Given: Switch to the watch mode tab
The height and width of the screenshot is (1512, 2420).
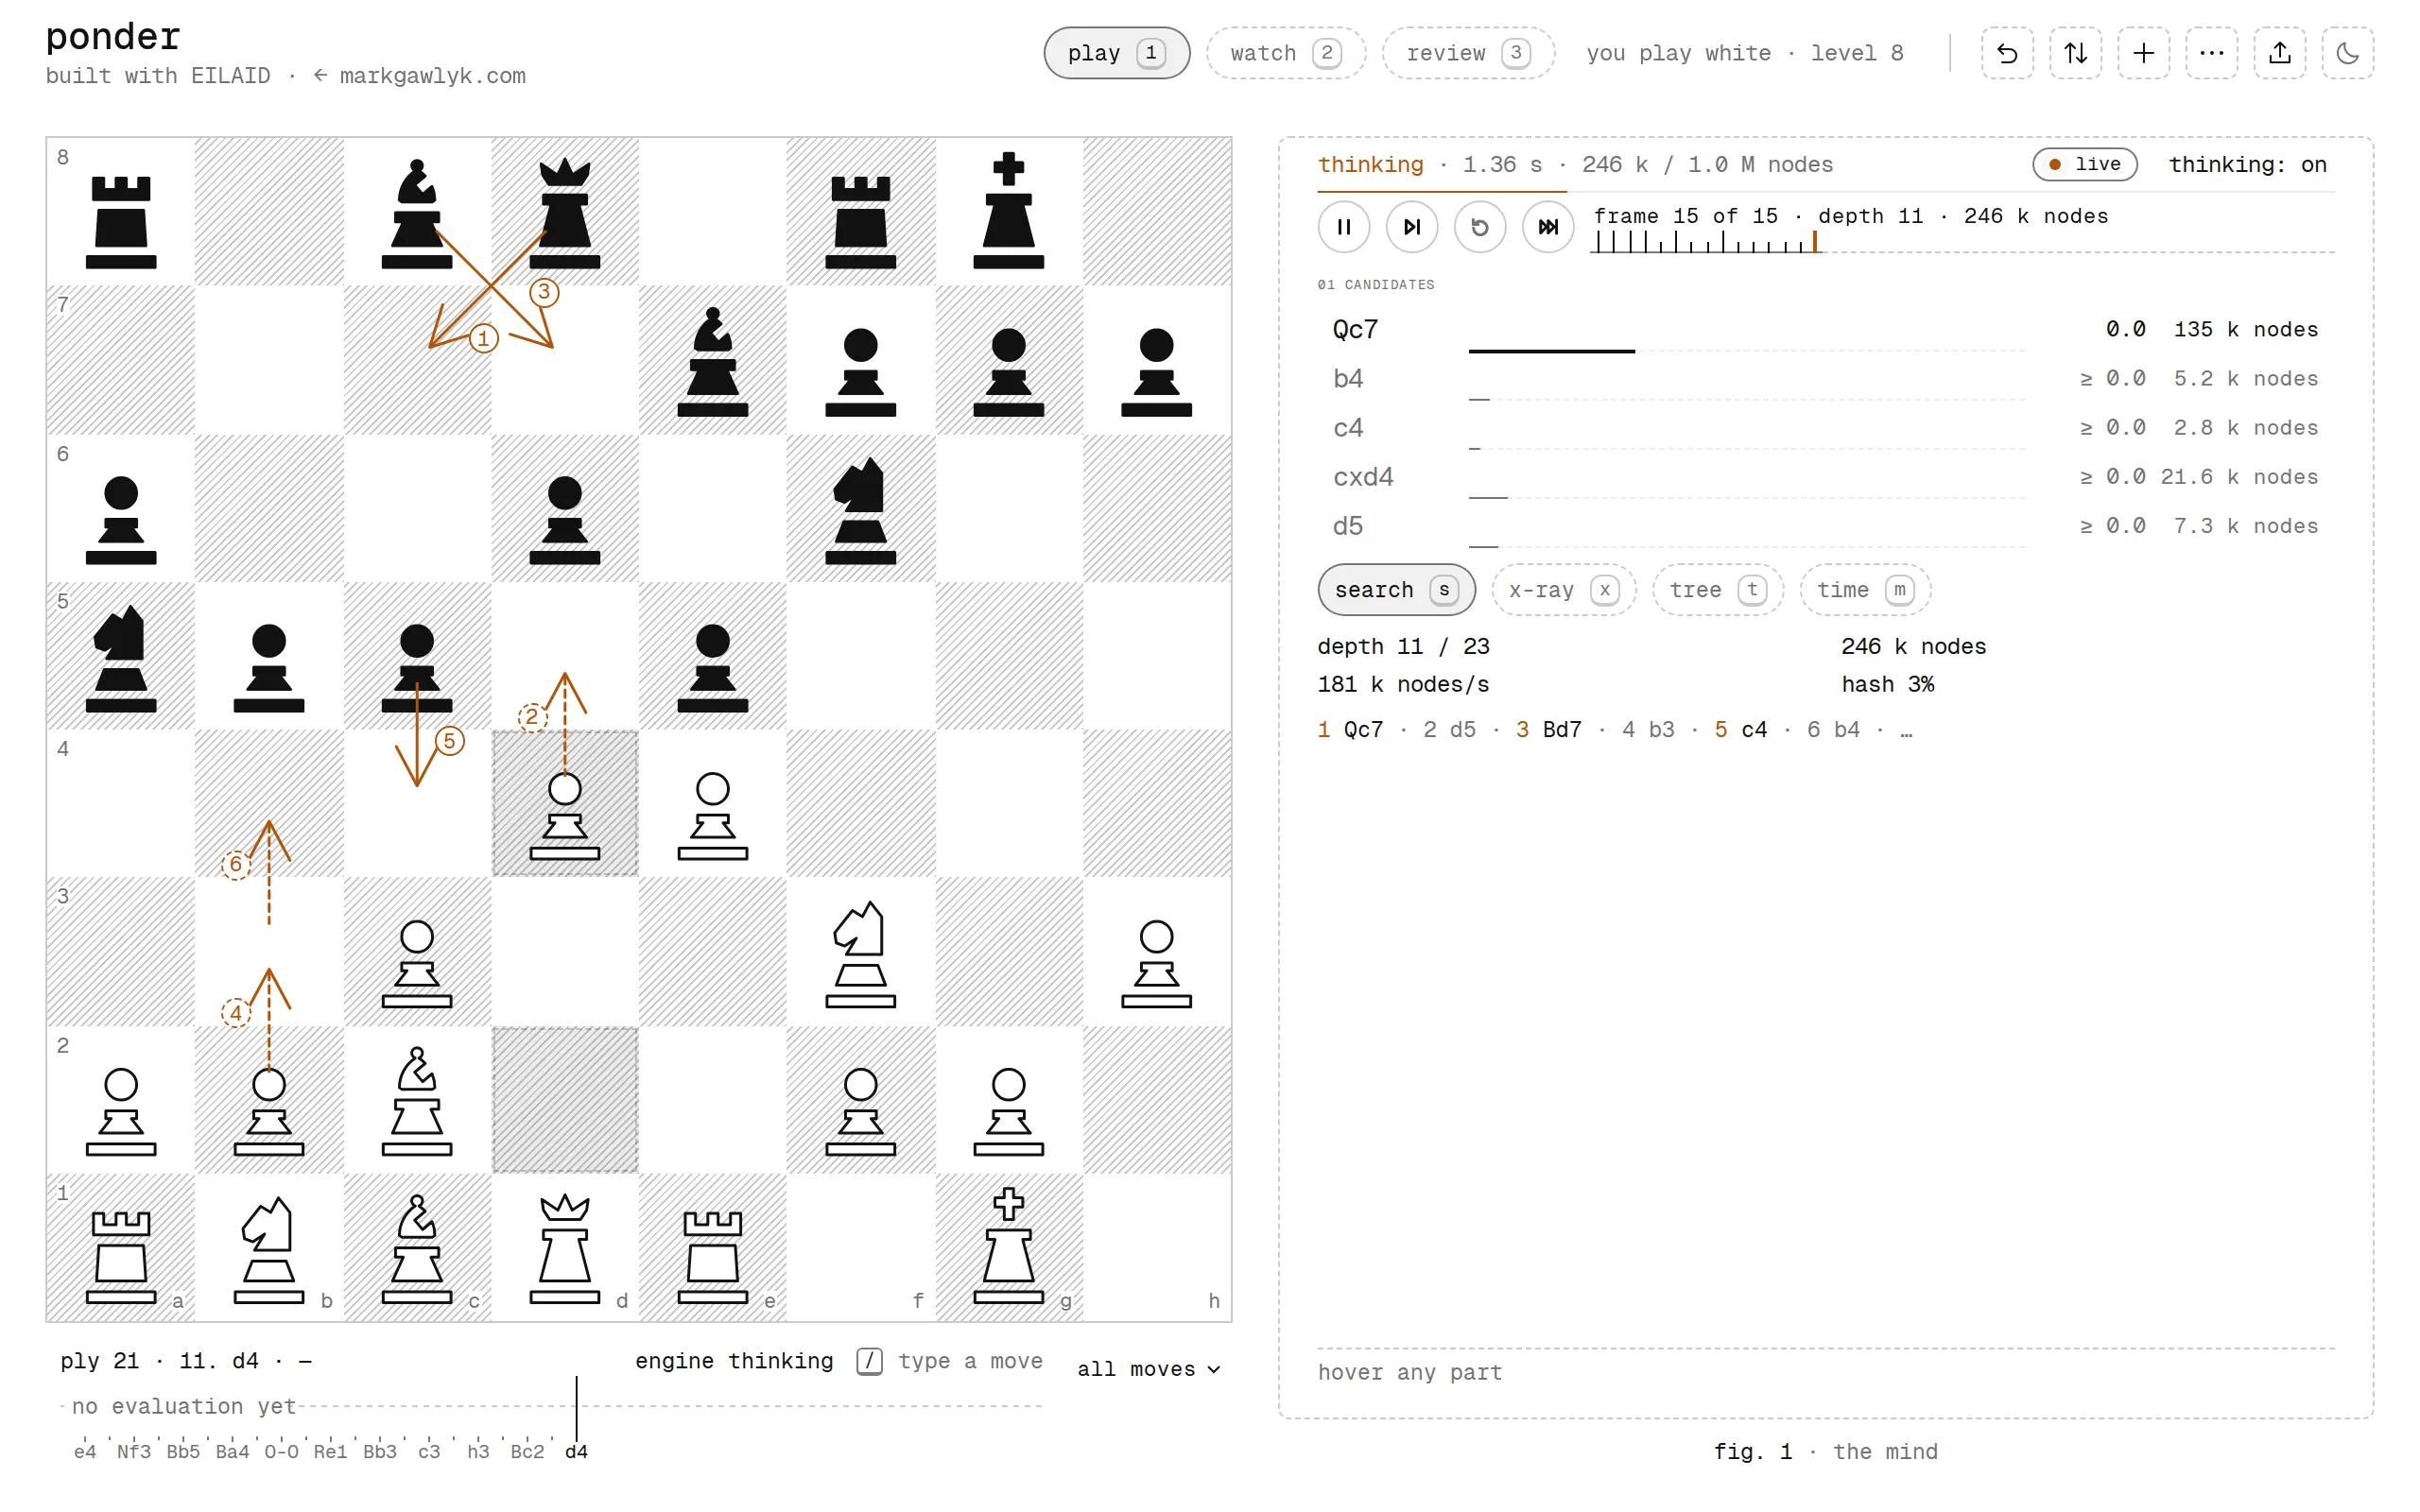Looking at the screenshot, I should point(1285,53).
